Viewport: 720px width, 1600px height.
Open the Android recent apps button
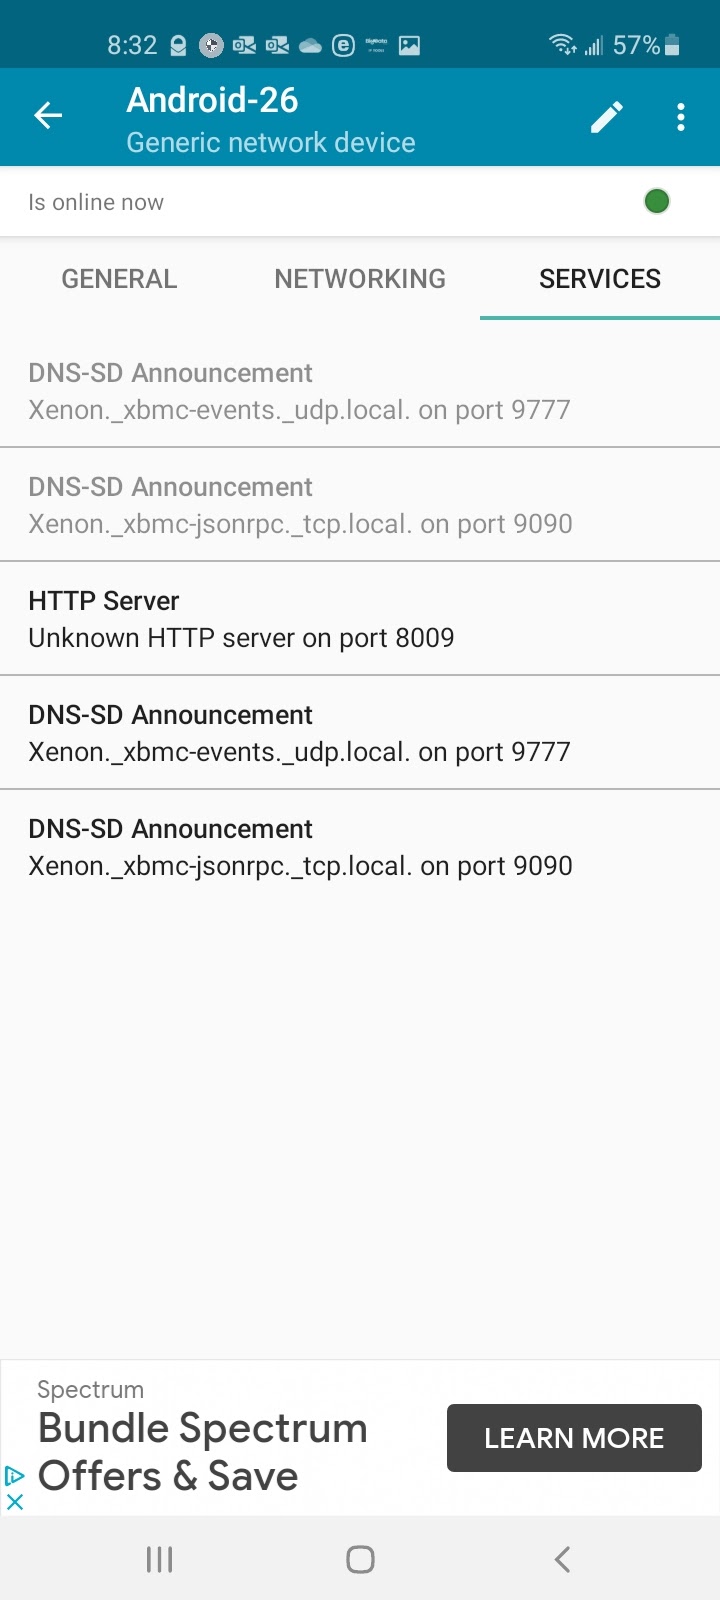pyautogui.click(x=159, y=1559)
